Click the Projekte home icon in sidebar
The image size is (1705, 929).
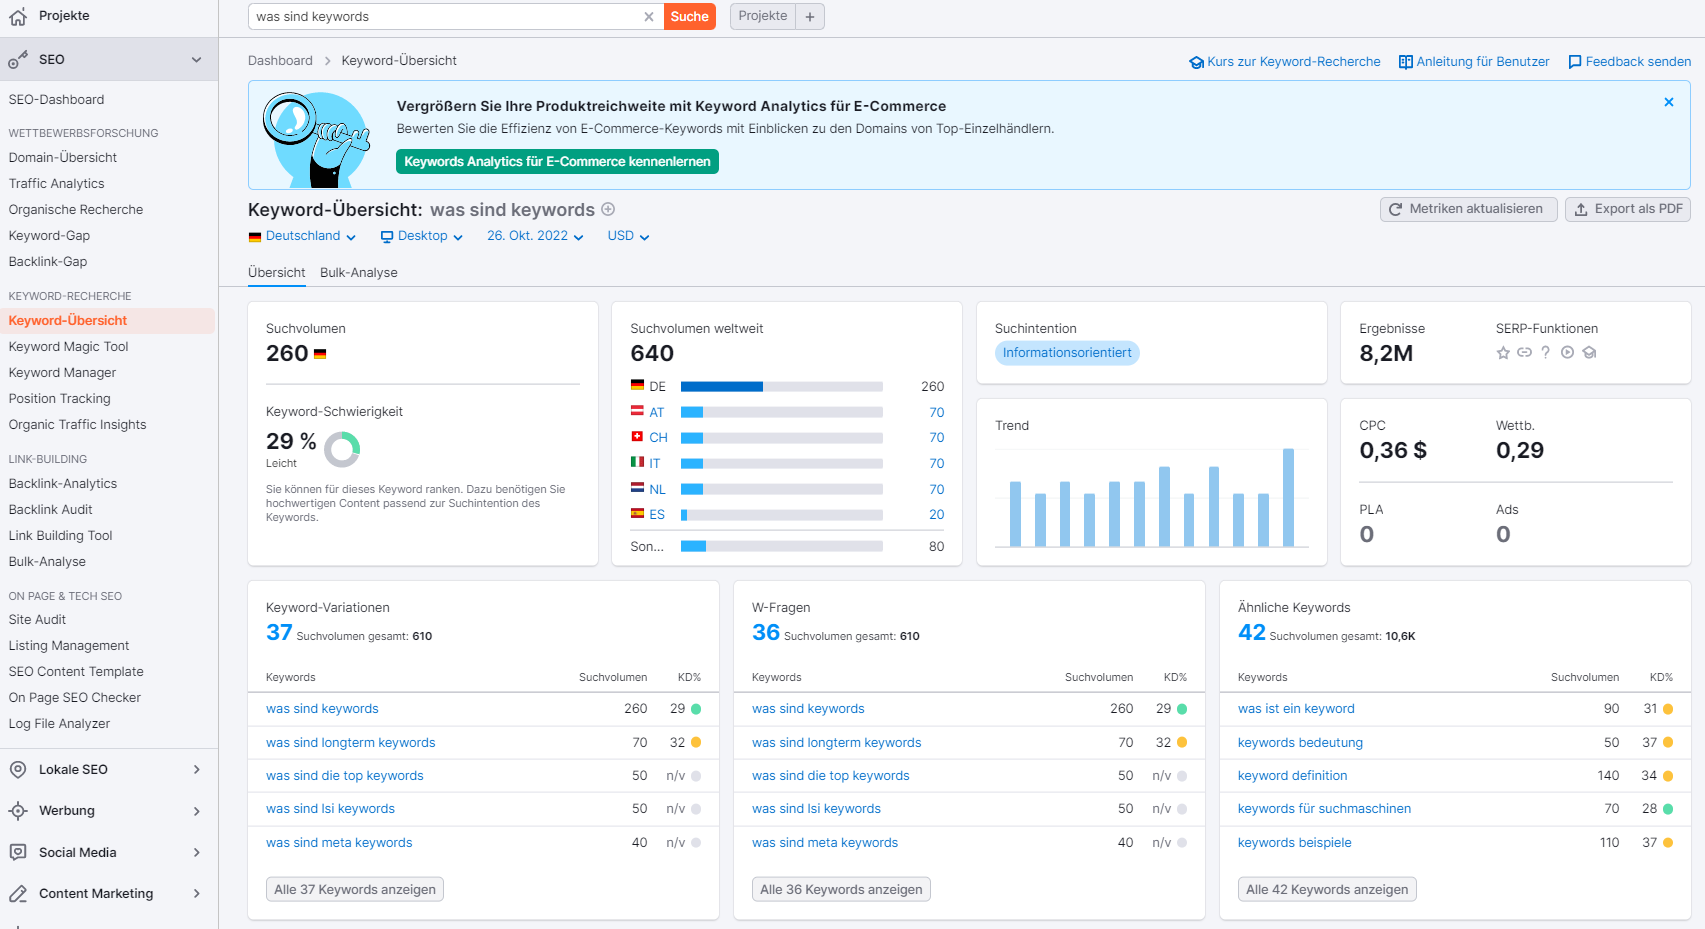click(x=18, y=17)
